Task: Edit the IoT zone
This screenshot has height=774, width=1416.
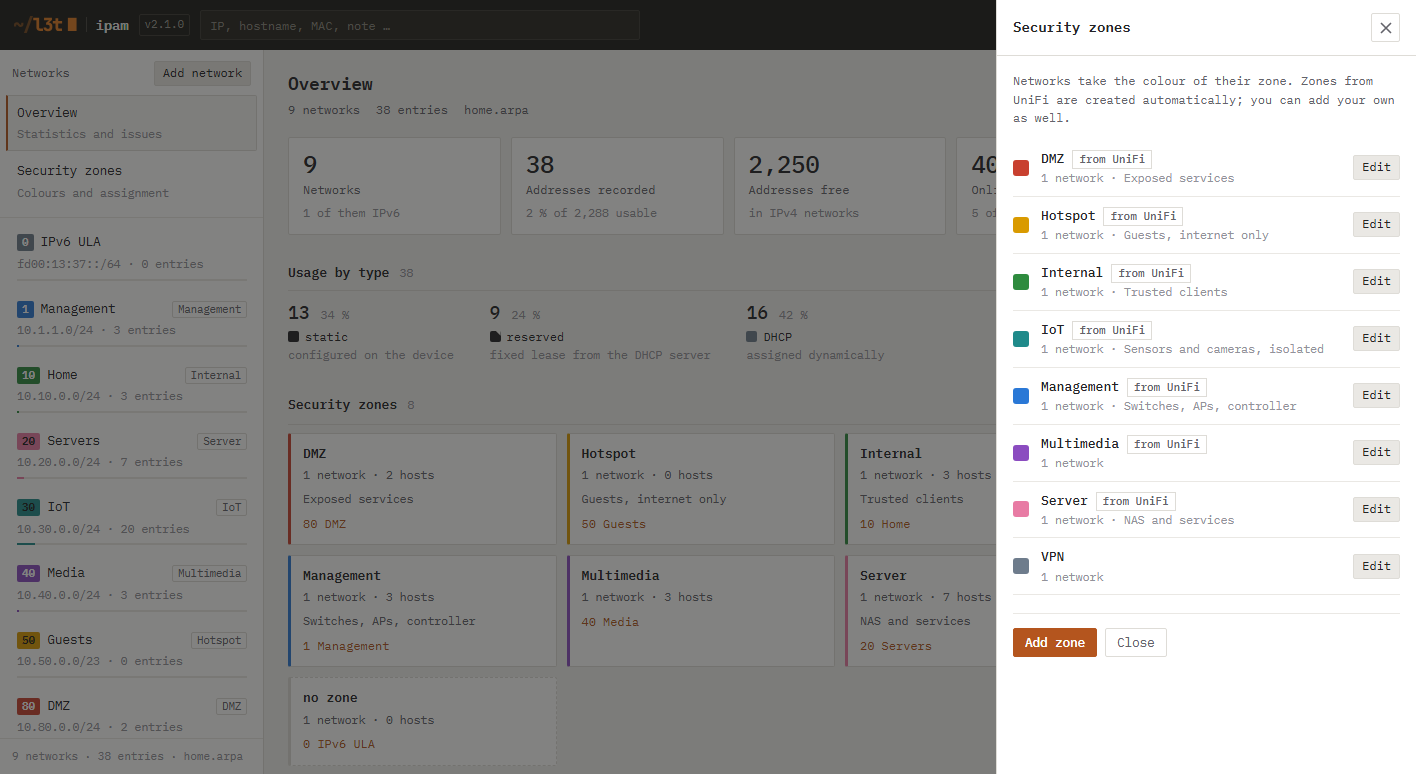Action: [1376, 338]
